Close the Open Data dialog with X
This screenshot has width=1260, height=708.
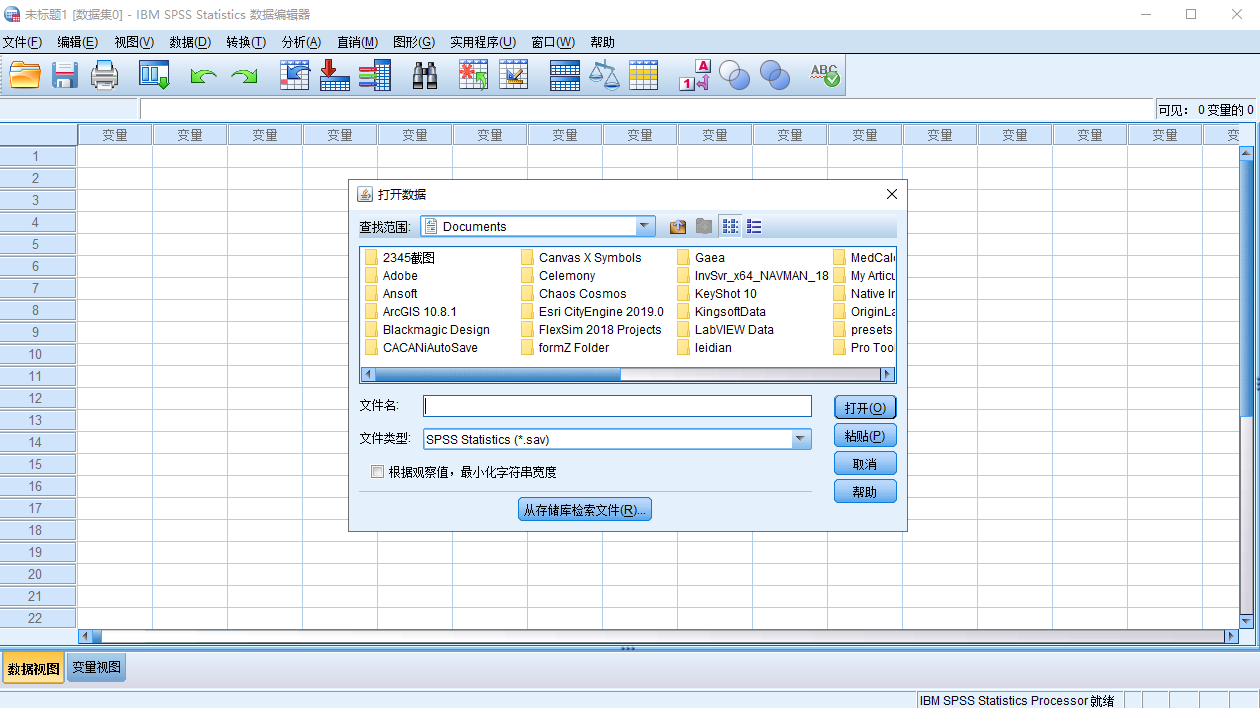[892, 194]
